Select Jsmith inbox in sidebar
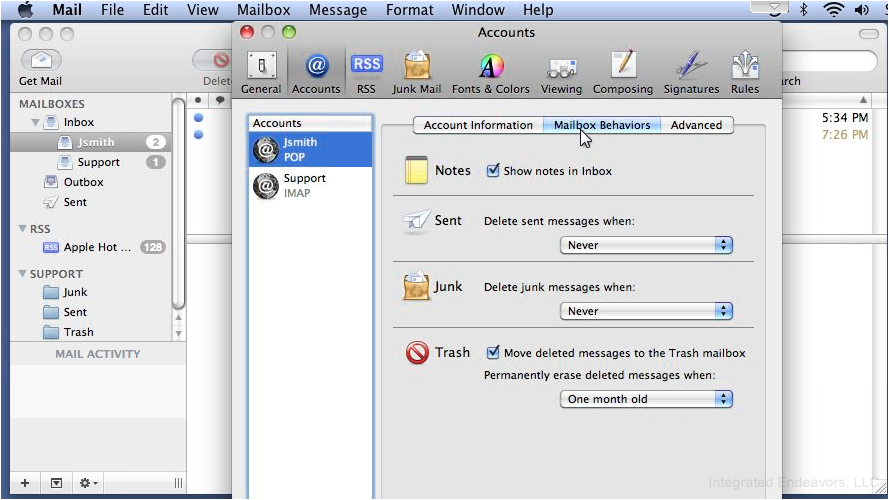The height and width of the screenshot is (500, 889). [91, 142]
